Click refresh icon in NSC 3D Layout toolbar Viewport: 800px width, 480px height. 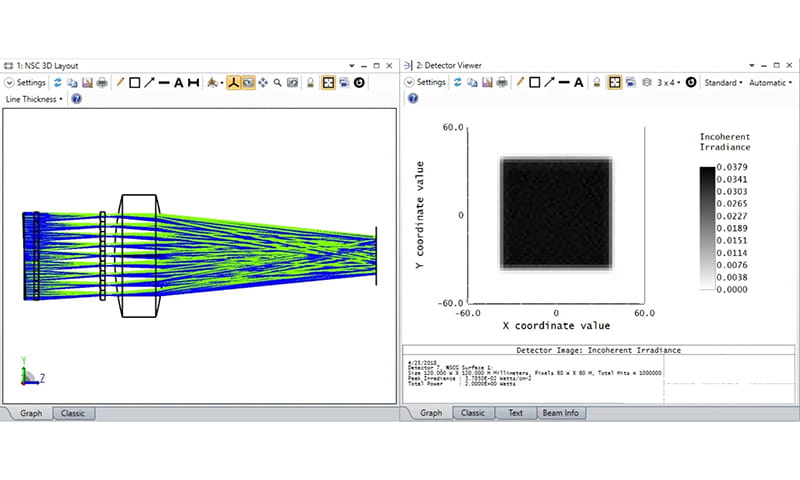(57, 83)
